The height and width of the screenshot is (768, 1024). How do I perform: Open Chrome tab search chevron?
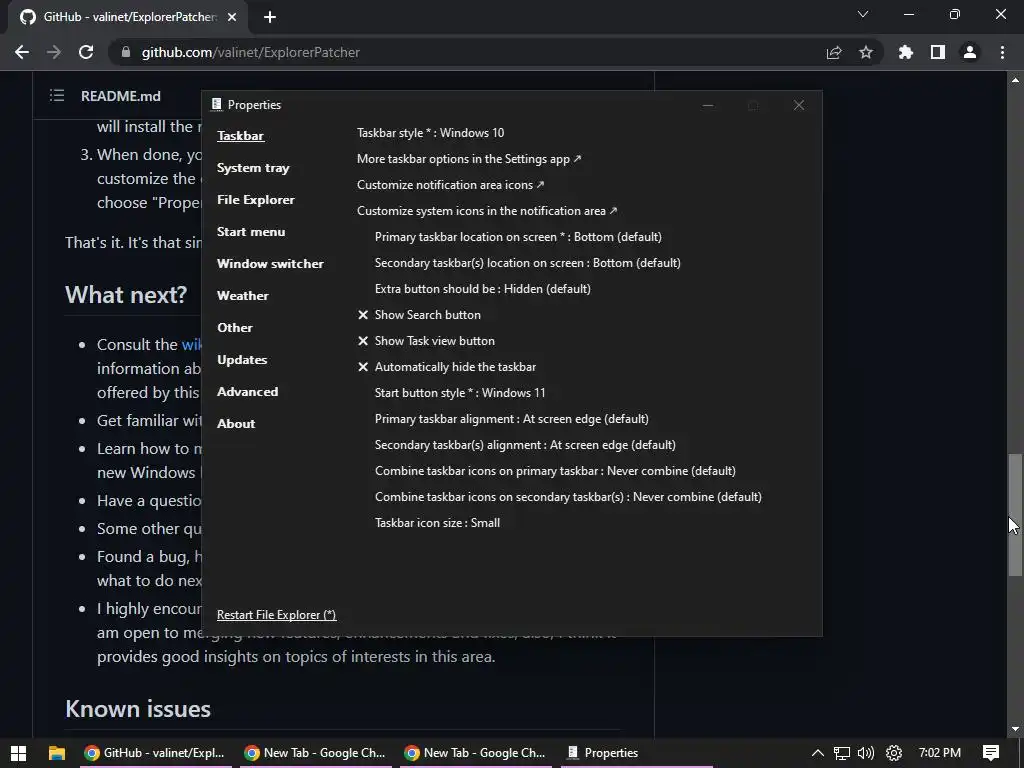point(863,14)
